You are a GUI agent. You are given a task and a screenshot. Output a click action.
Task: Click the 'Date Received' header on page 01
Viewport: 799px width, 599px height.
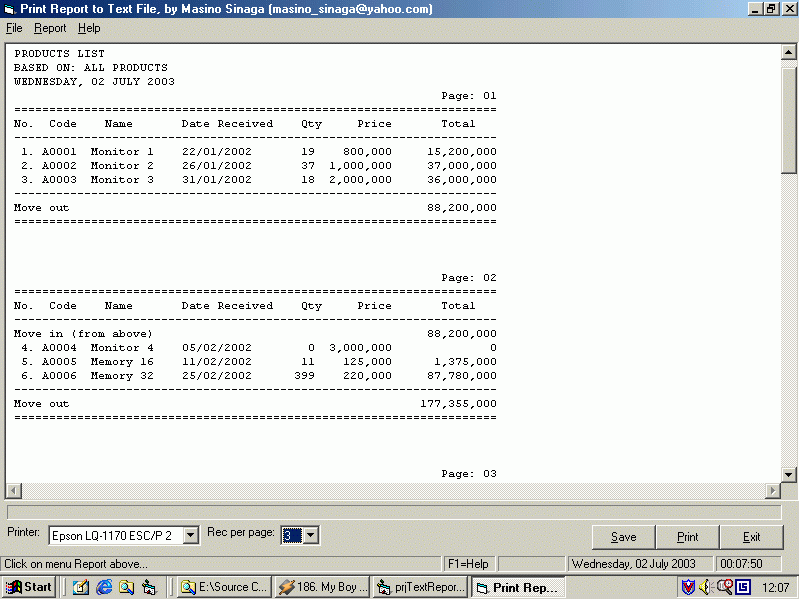pos(227,124)
